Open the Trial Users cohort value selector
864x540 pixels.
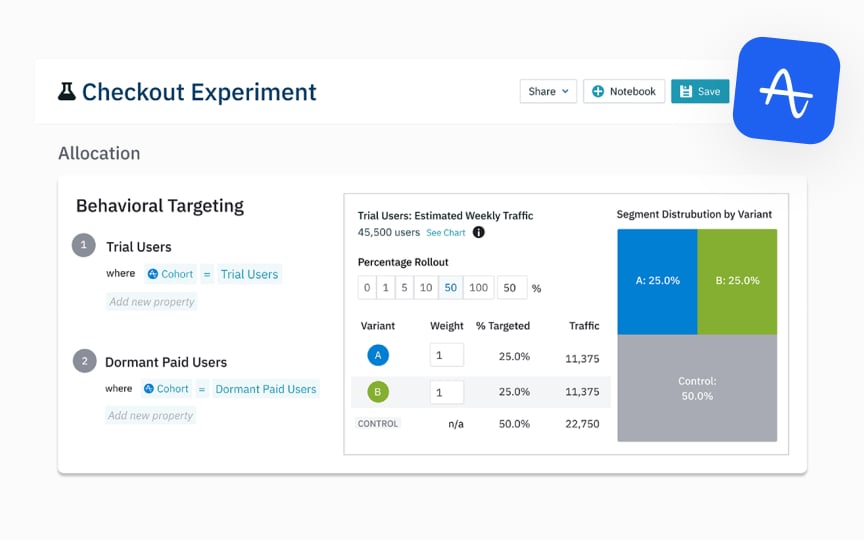coord(250,274)
